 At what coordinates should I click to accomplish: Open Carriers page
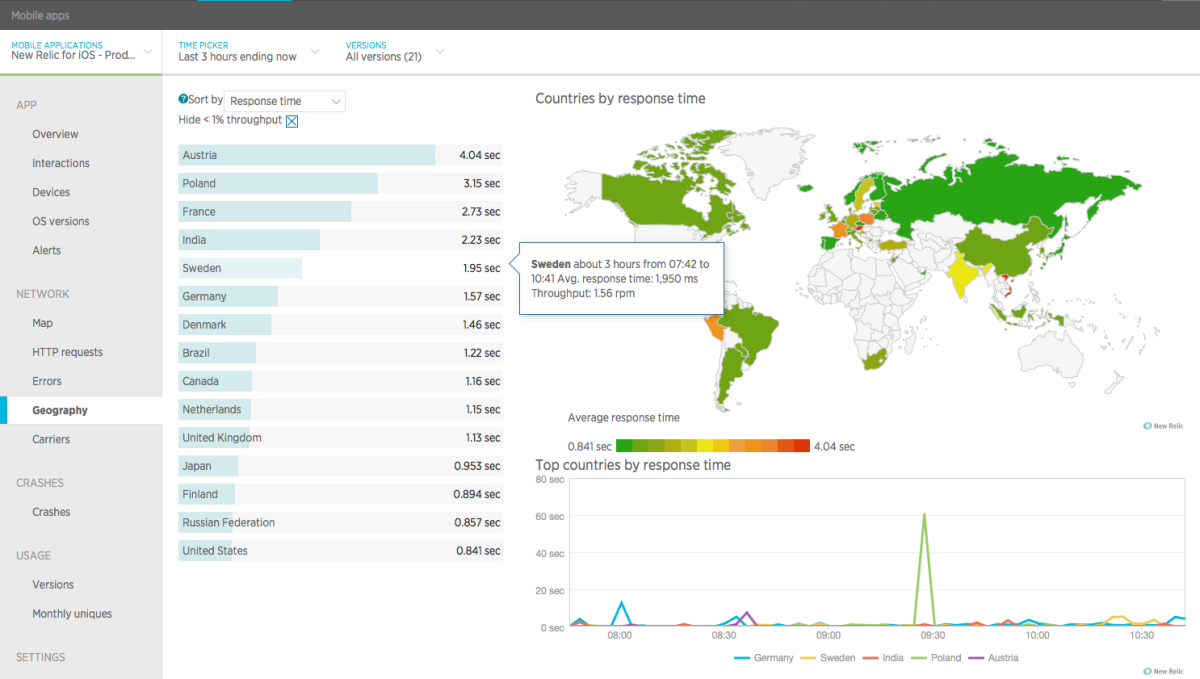click(x=51, y=439)
